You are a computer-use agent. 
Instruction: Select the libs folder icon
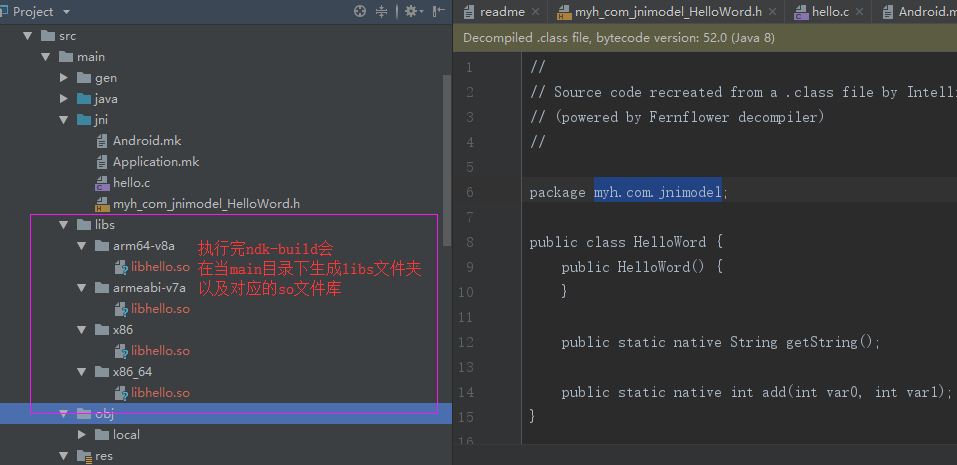click(x=84, y=225)
